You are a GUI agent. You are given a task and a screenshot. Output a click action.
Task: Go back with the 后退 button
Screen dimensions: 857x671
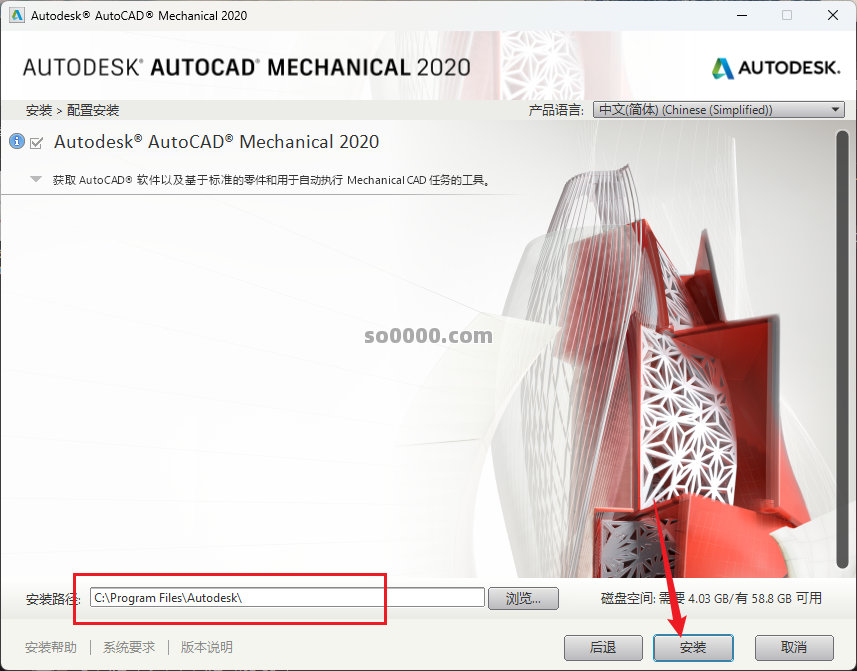603,647
